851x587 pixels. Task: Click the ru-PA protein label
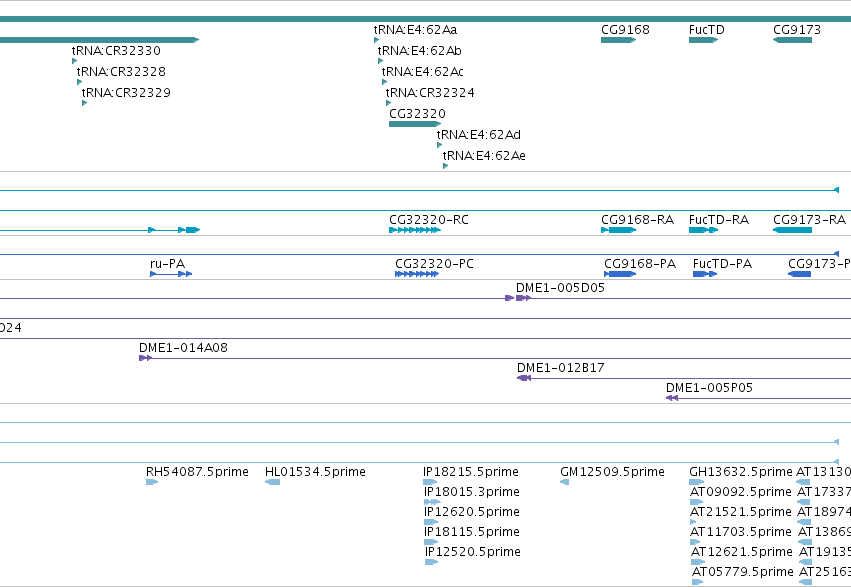(x=168, y=264)
